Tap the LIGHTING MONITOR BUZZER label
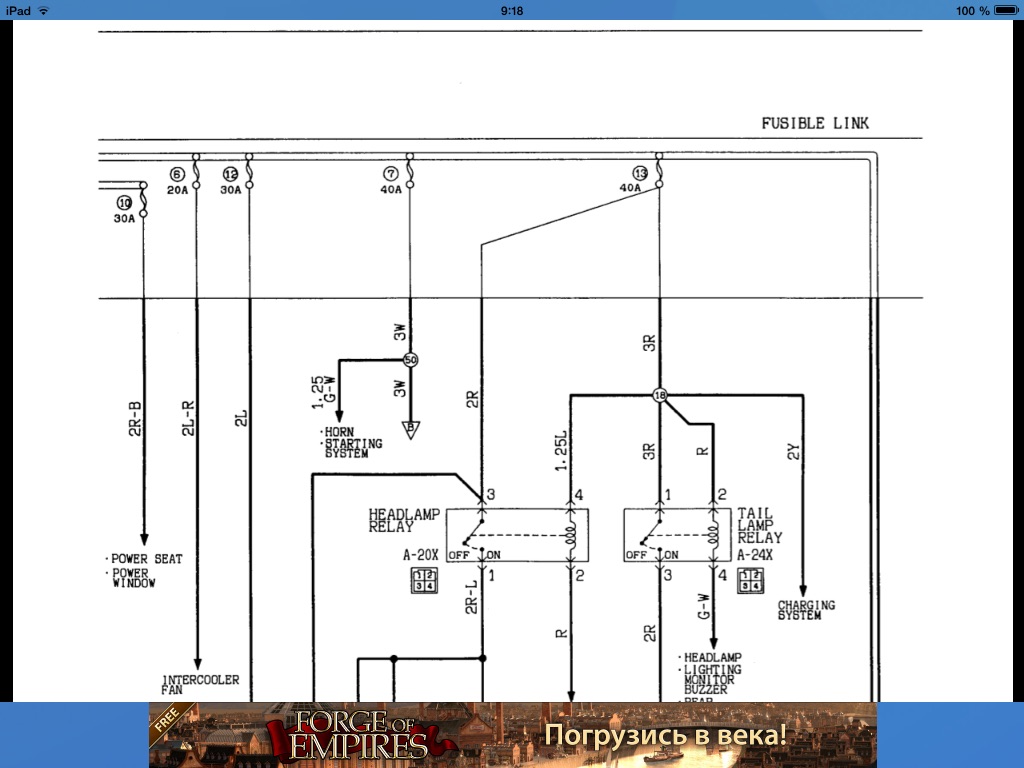Screen dimensions: 1024x768 click(712, 680)
